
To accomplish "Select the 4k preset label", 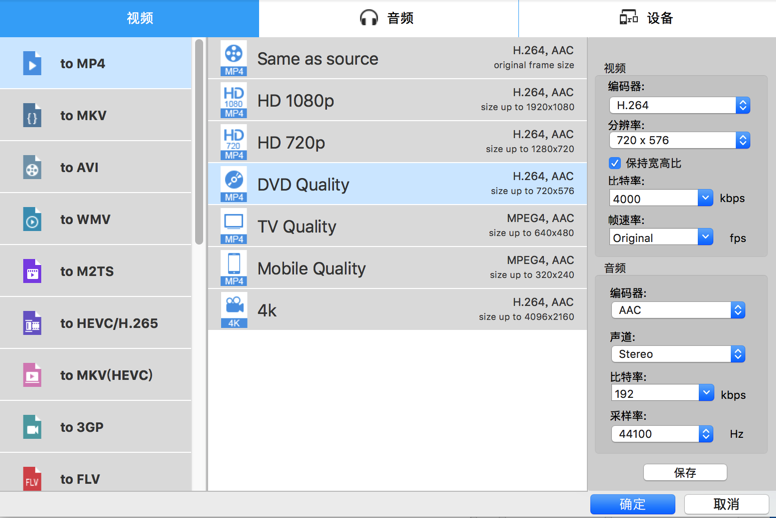I will pos(267,311).
